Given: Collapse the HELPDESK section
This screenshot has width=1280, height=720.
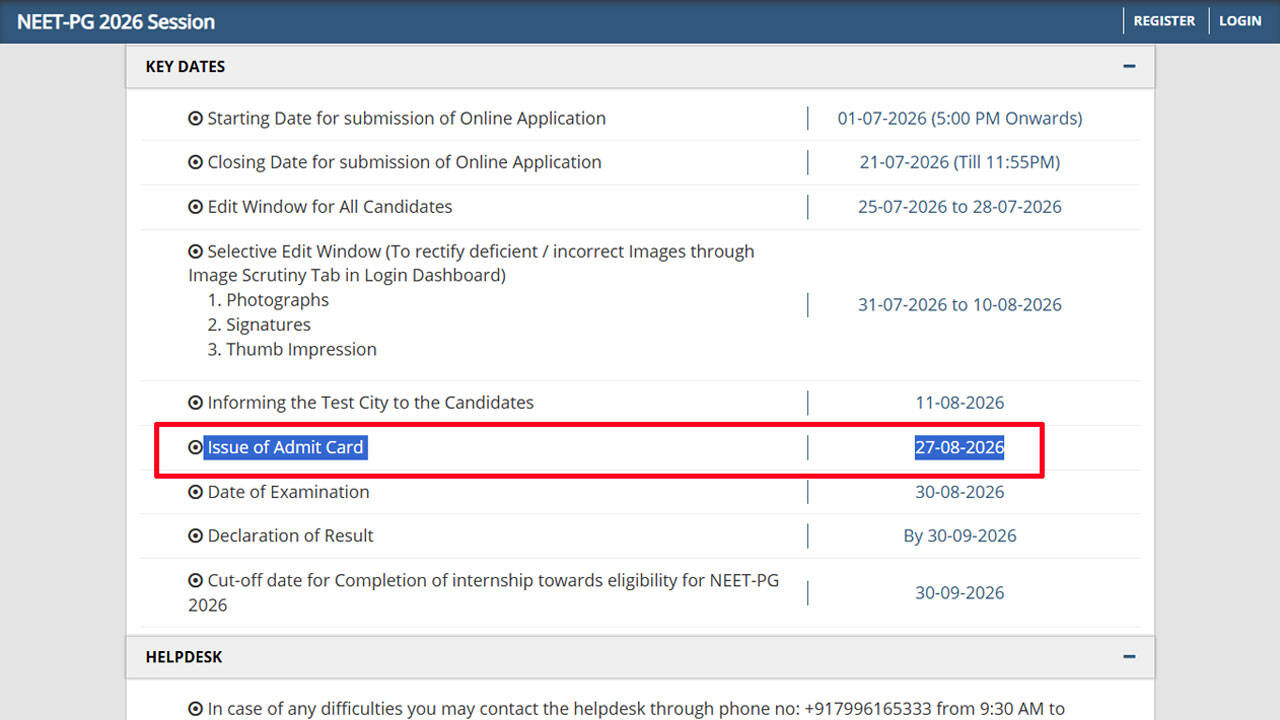Looking at the screenshot, I should (1129, 657).
